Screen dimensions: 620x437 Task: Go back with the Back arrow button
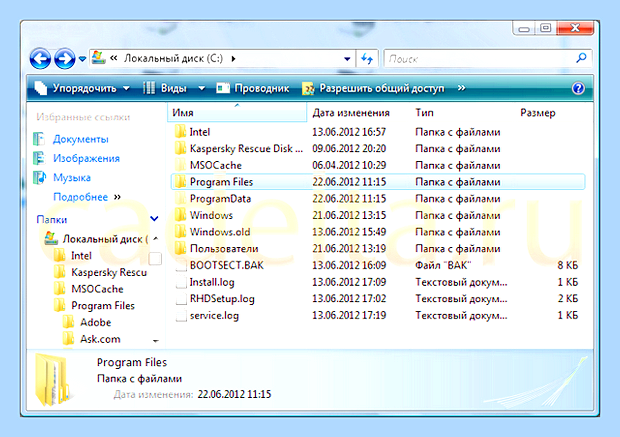pyautogui.click(x=40, y=59)
